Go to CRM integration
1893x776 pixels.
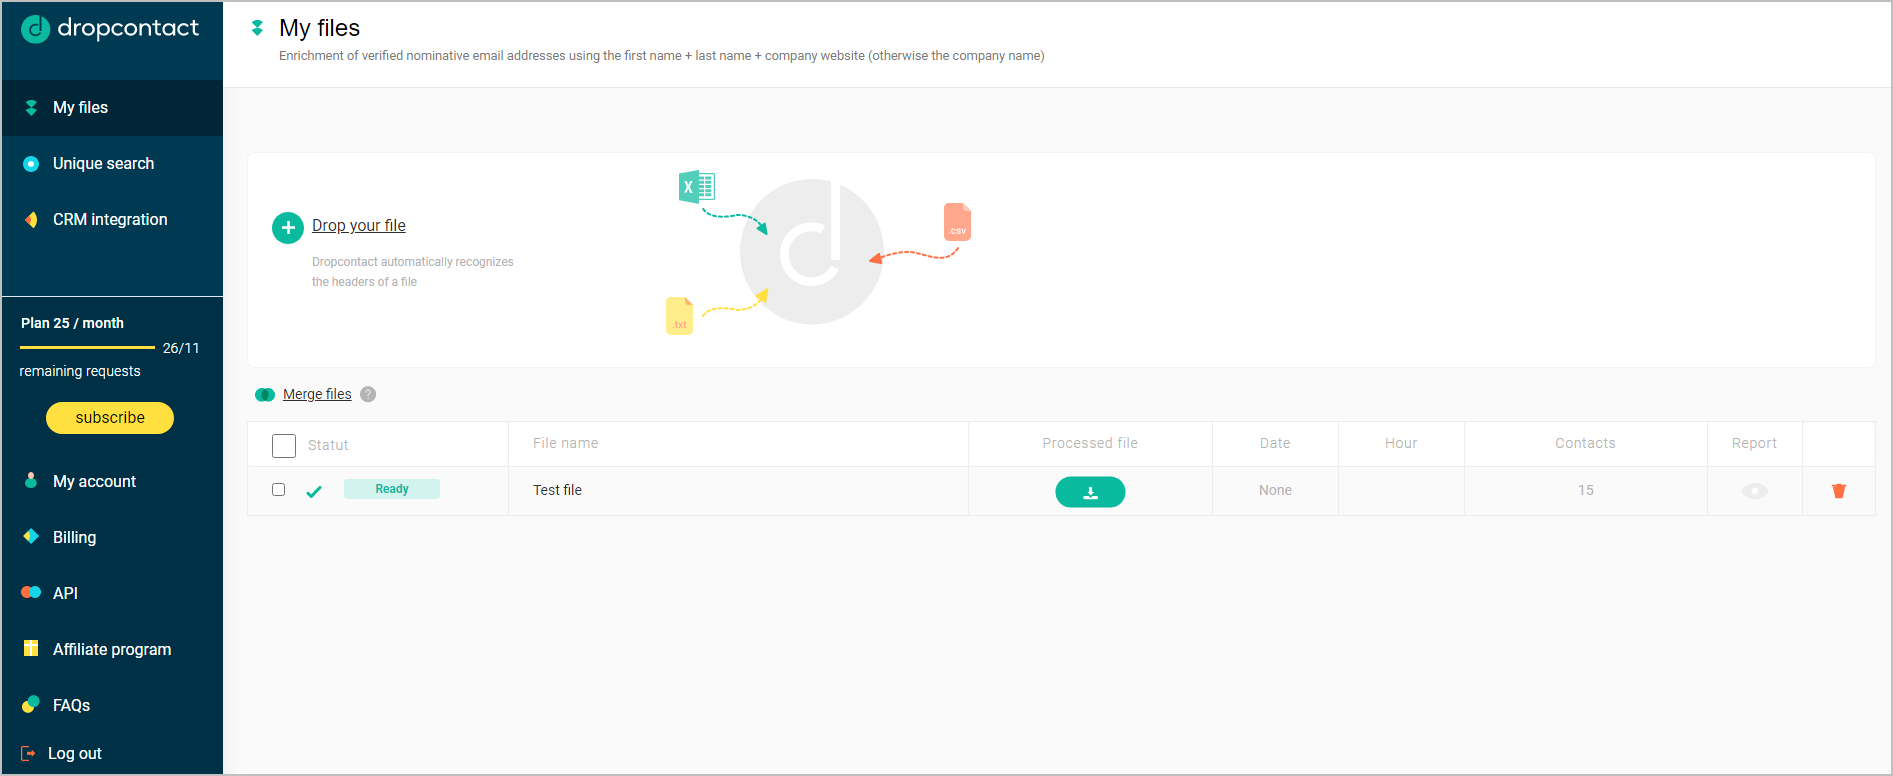(x=112, y=220)
